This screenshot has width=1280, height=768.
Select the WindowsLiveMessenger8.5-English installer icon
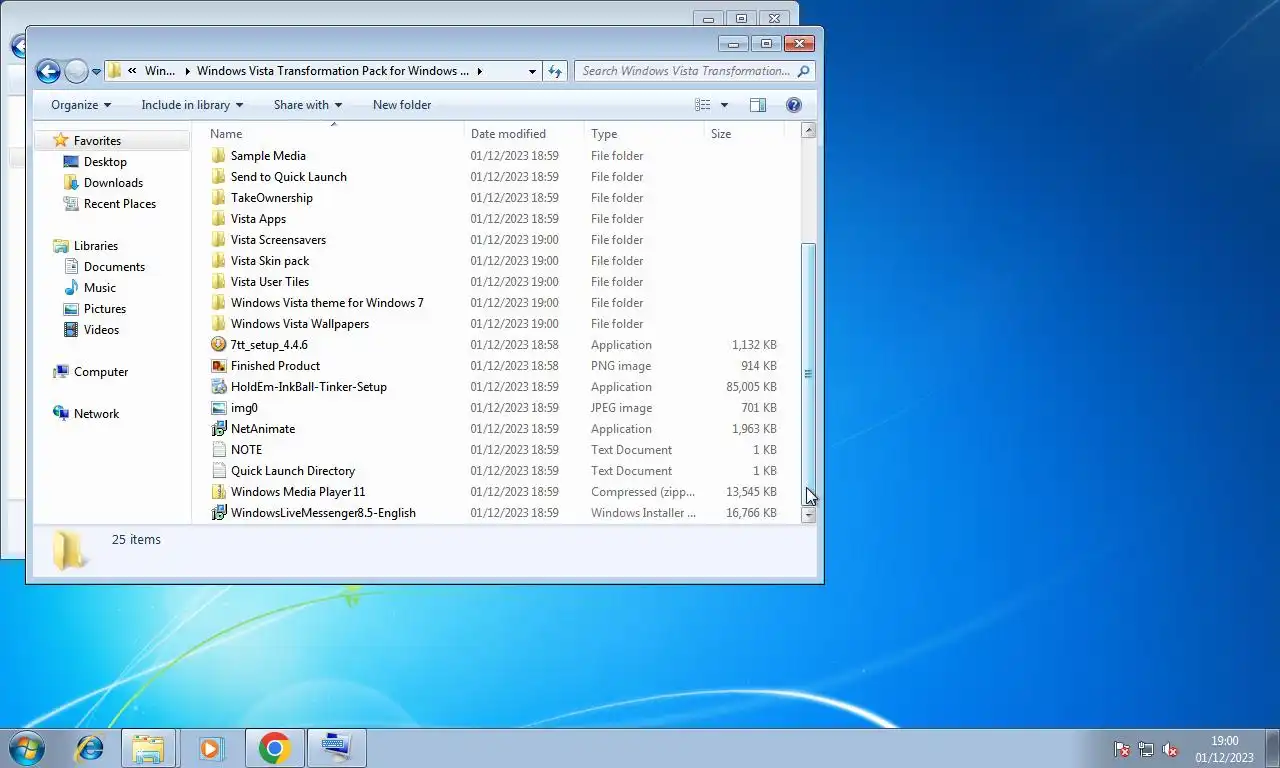point(219,513)
